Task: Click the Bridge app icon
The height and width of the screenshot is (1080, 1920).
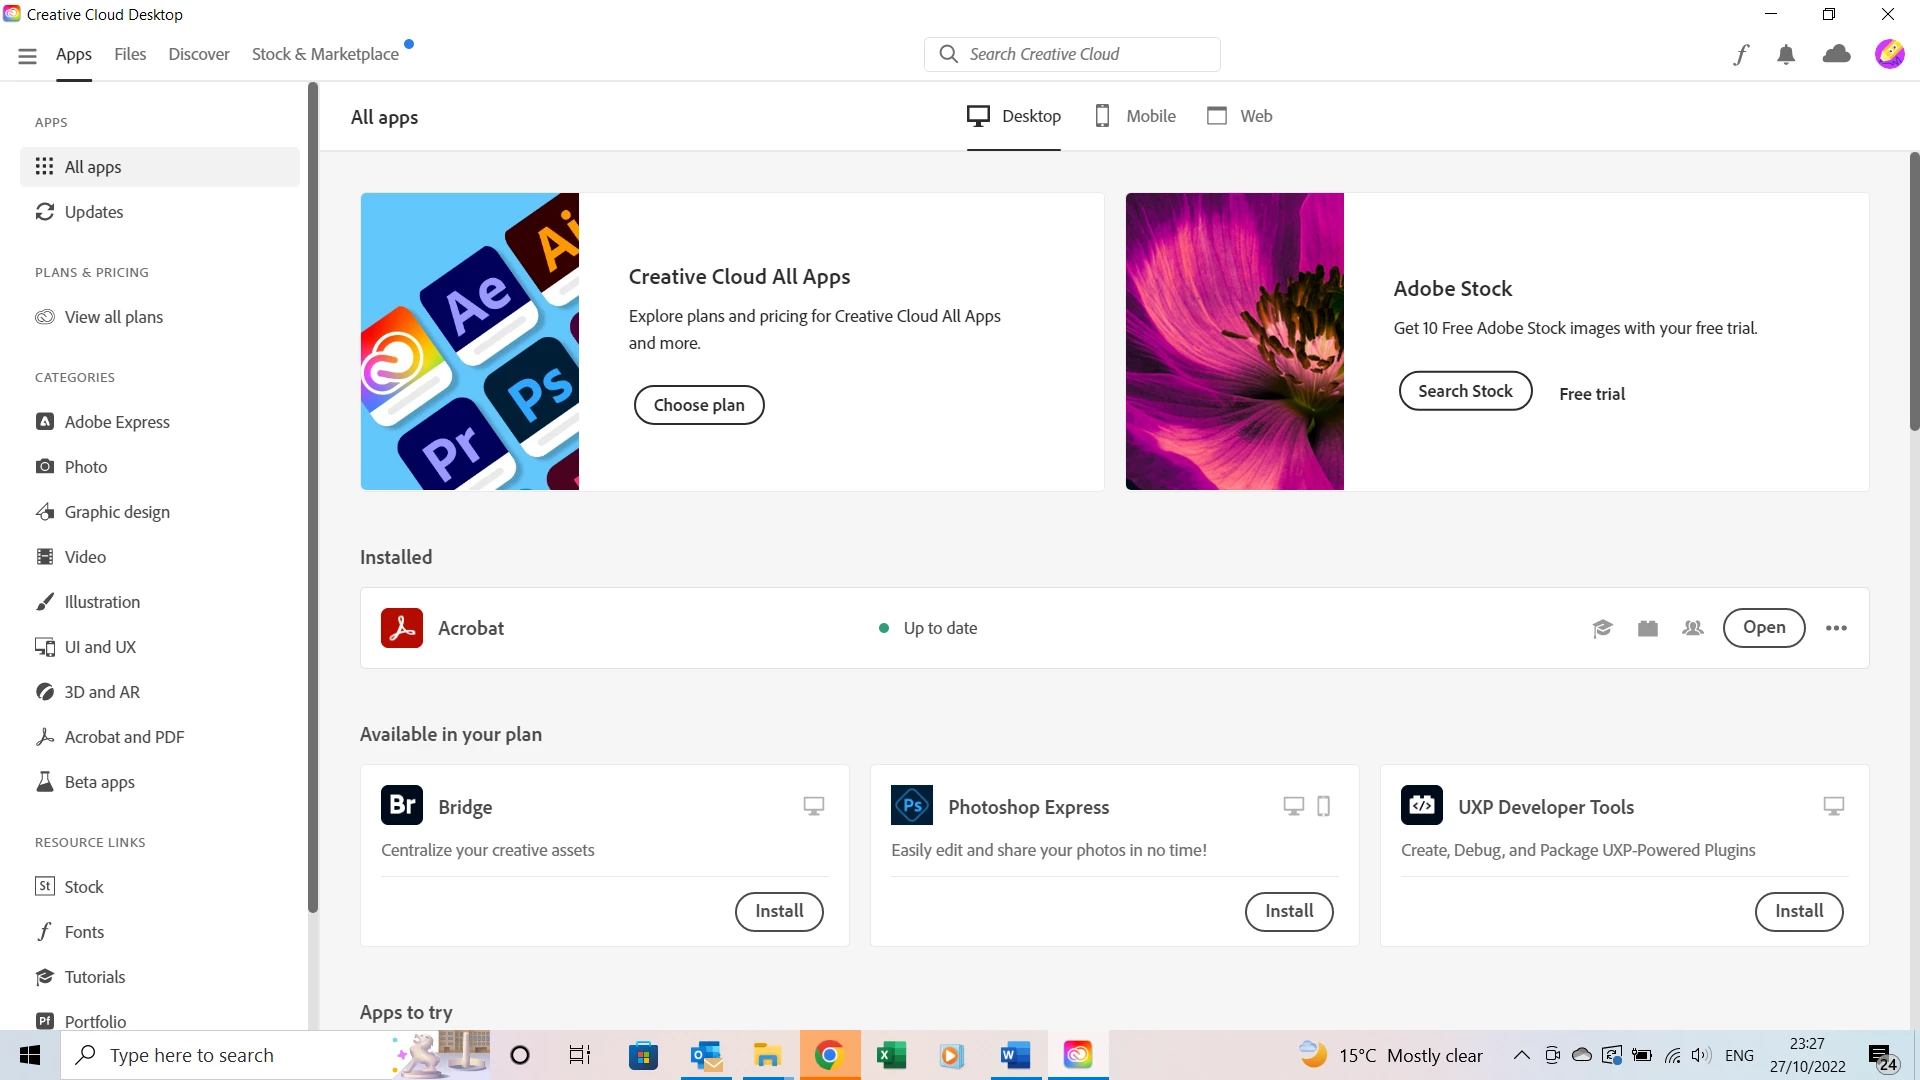Action: point(402,806)
